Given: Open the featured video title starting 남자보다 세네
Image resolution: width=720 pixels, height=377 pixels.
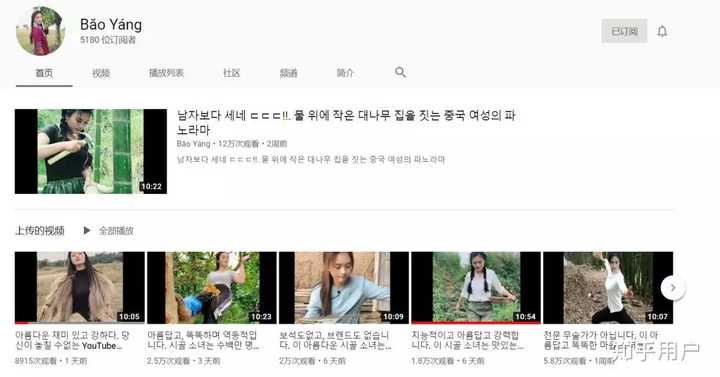Looking at the screenshot, I should [x=346, y=122].
